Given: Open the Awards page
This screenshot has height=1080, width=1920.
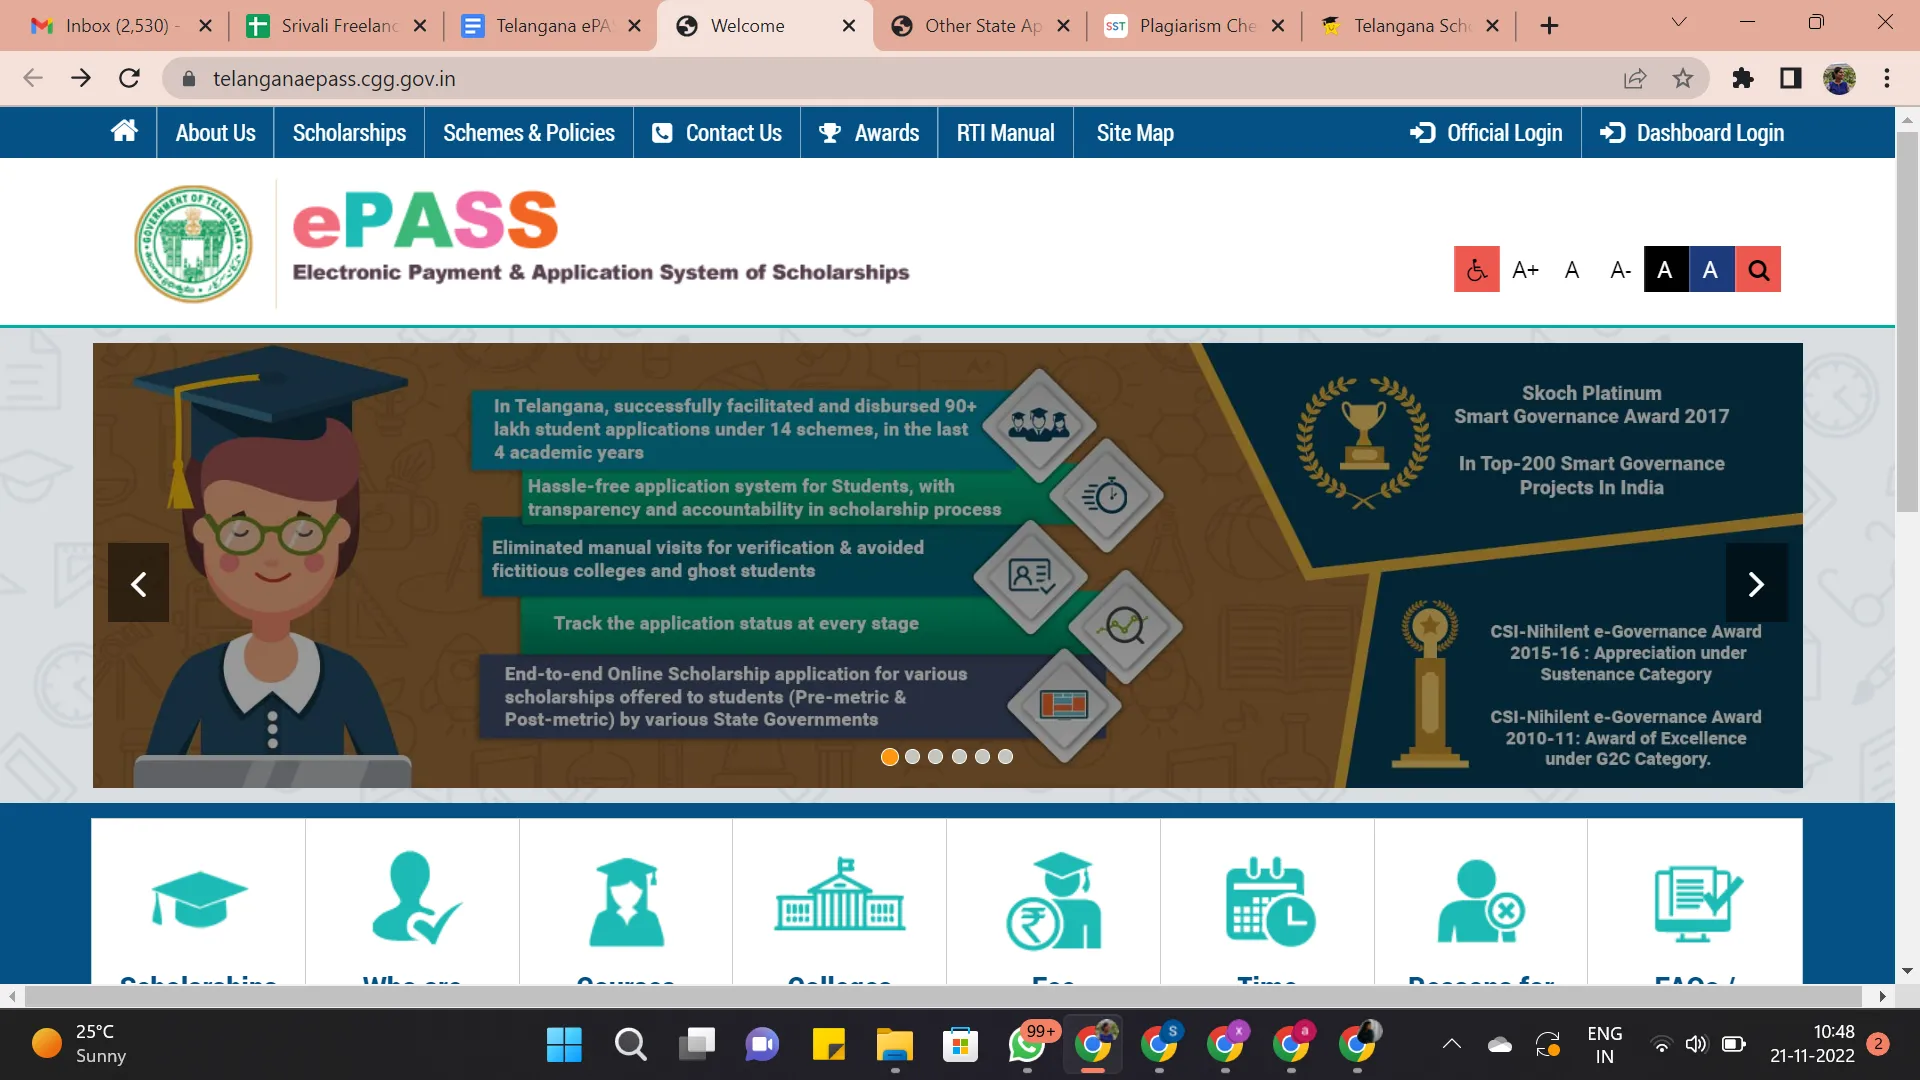Looking at the screenshot, I should tap(868, 133).
